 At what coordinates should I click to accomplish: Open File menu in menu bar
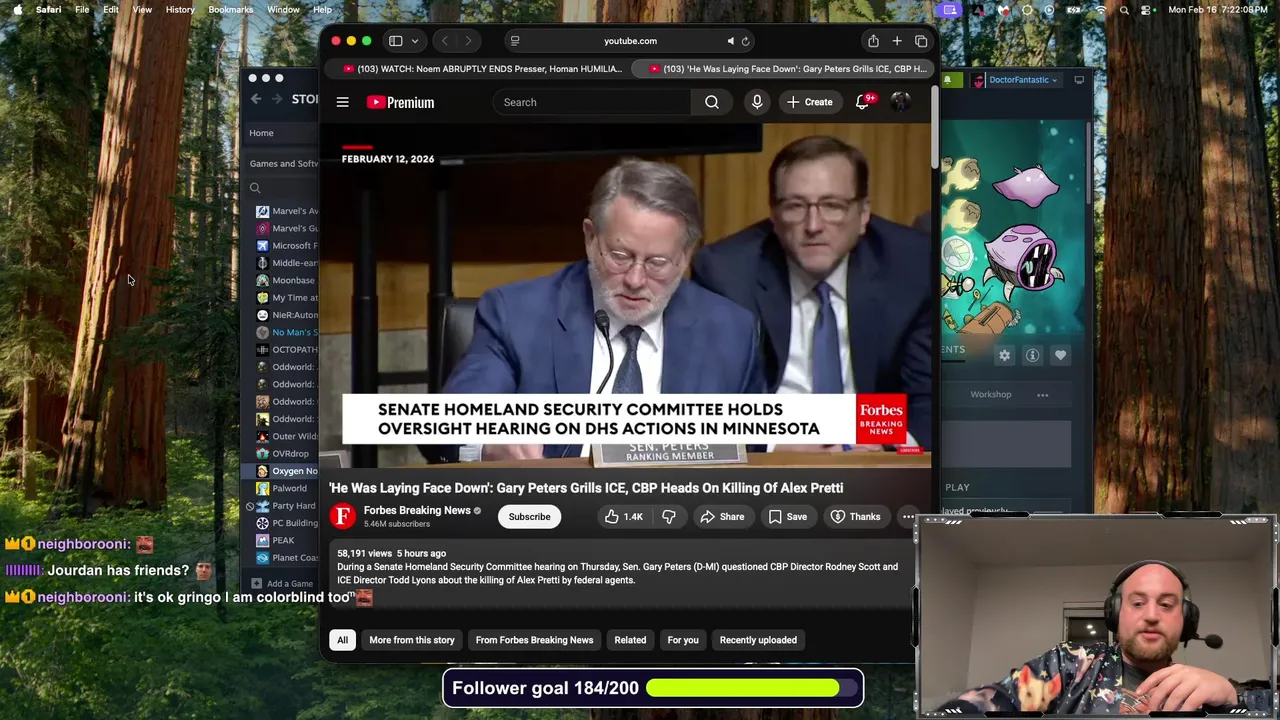click(x=82, y=10)
